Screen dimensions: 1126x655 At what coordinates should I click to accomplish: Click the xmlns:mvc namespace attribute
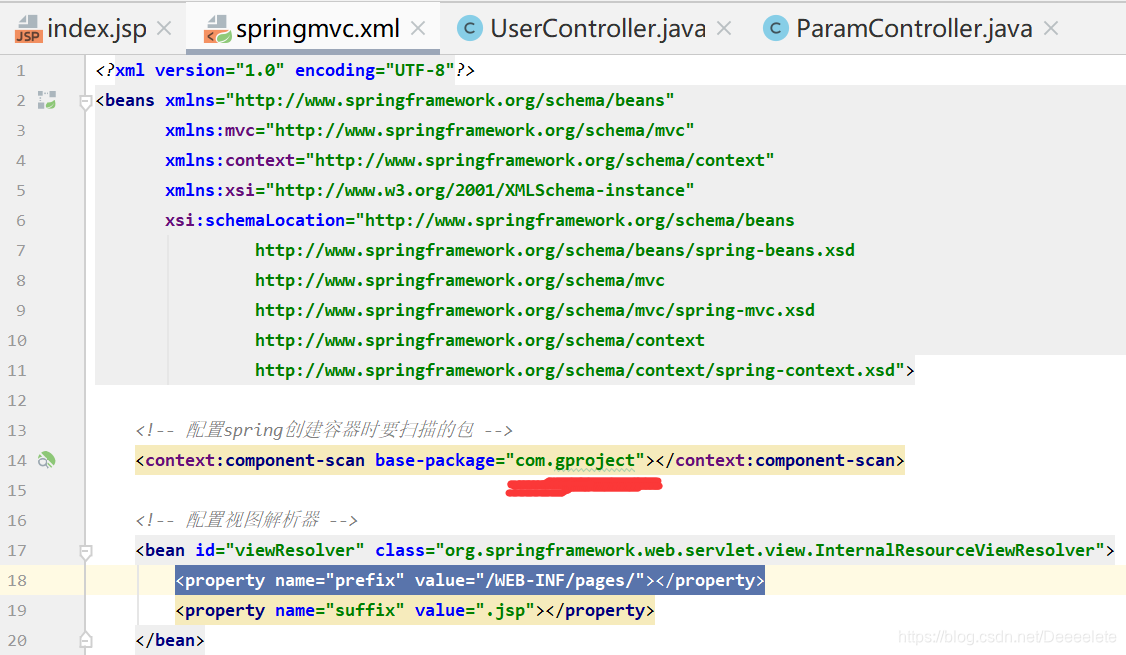point(429,130)
